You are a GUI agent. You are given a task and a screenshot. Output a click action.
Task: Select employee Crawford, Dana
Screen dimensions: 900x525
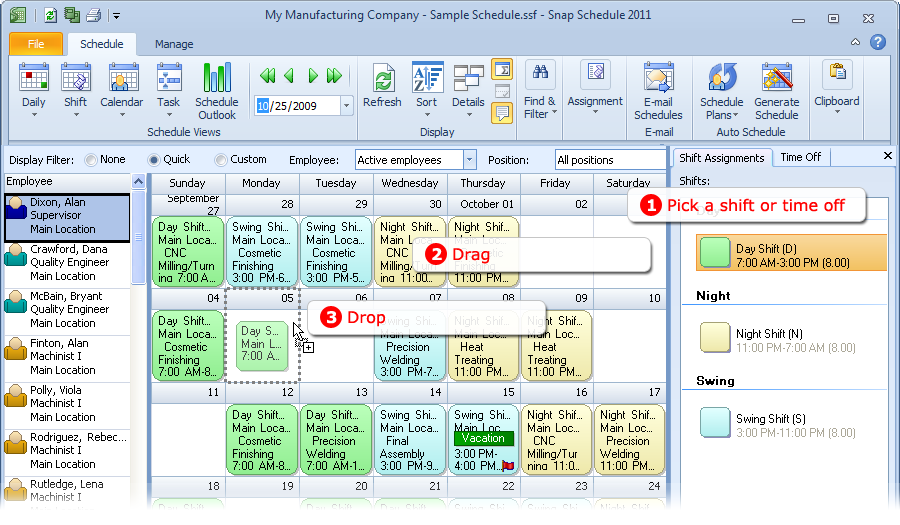pyautogui.click(x=67, y=263)
